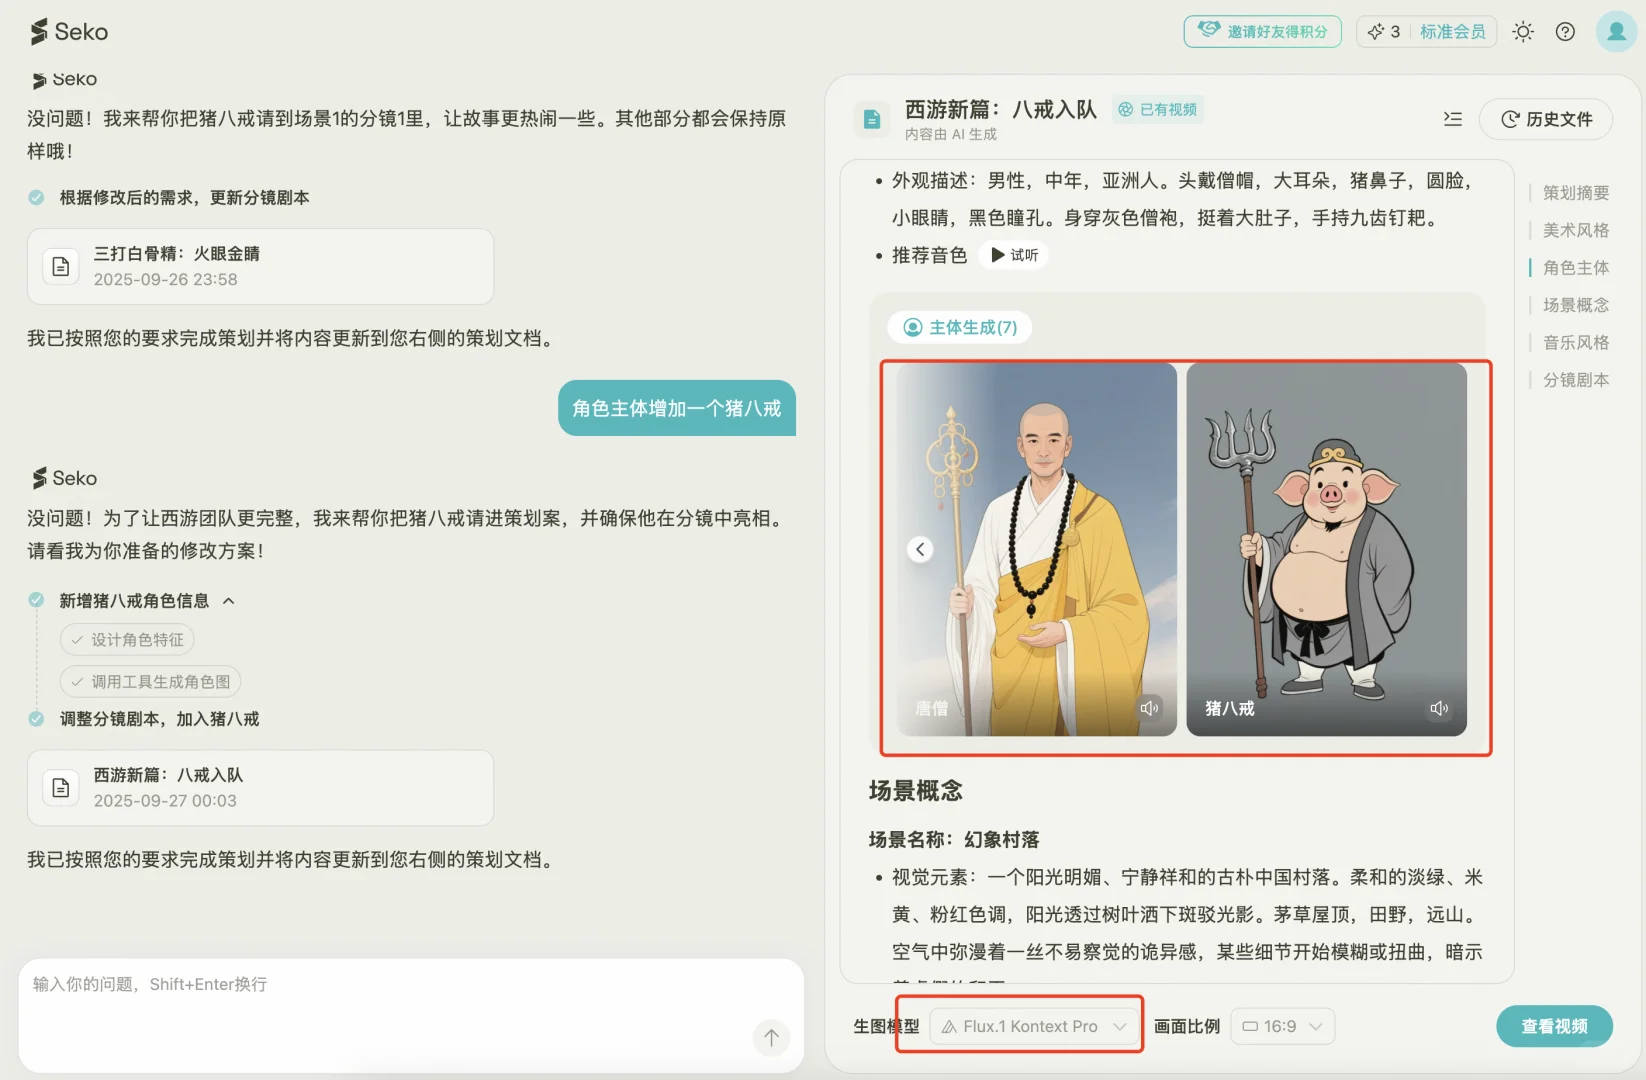Play 唐僧 voice speaker icon
1646x1080 pixels.
coord(1149,708)
